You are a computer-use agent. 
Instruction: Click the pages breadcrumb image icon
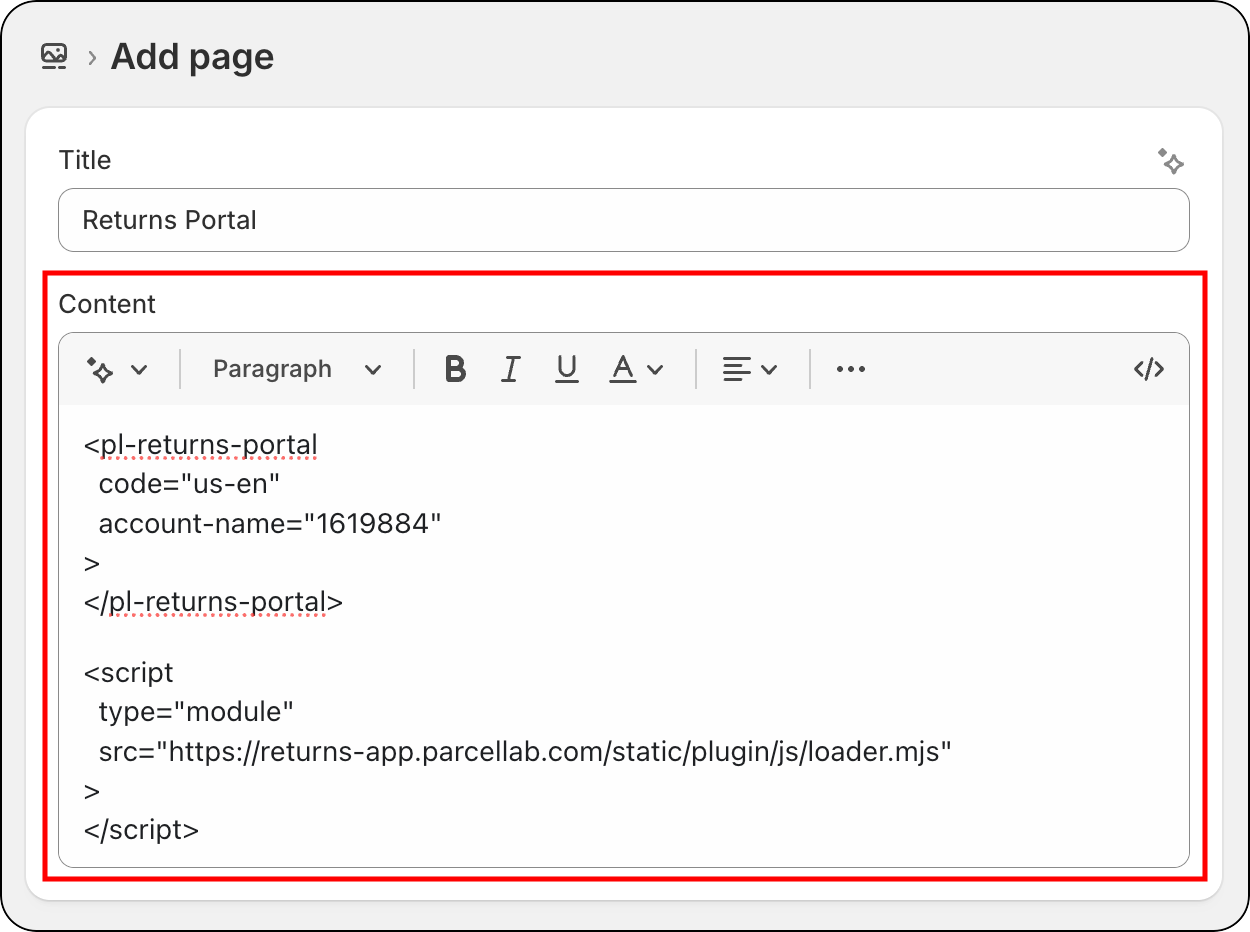tap(53, 56)
